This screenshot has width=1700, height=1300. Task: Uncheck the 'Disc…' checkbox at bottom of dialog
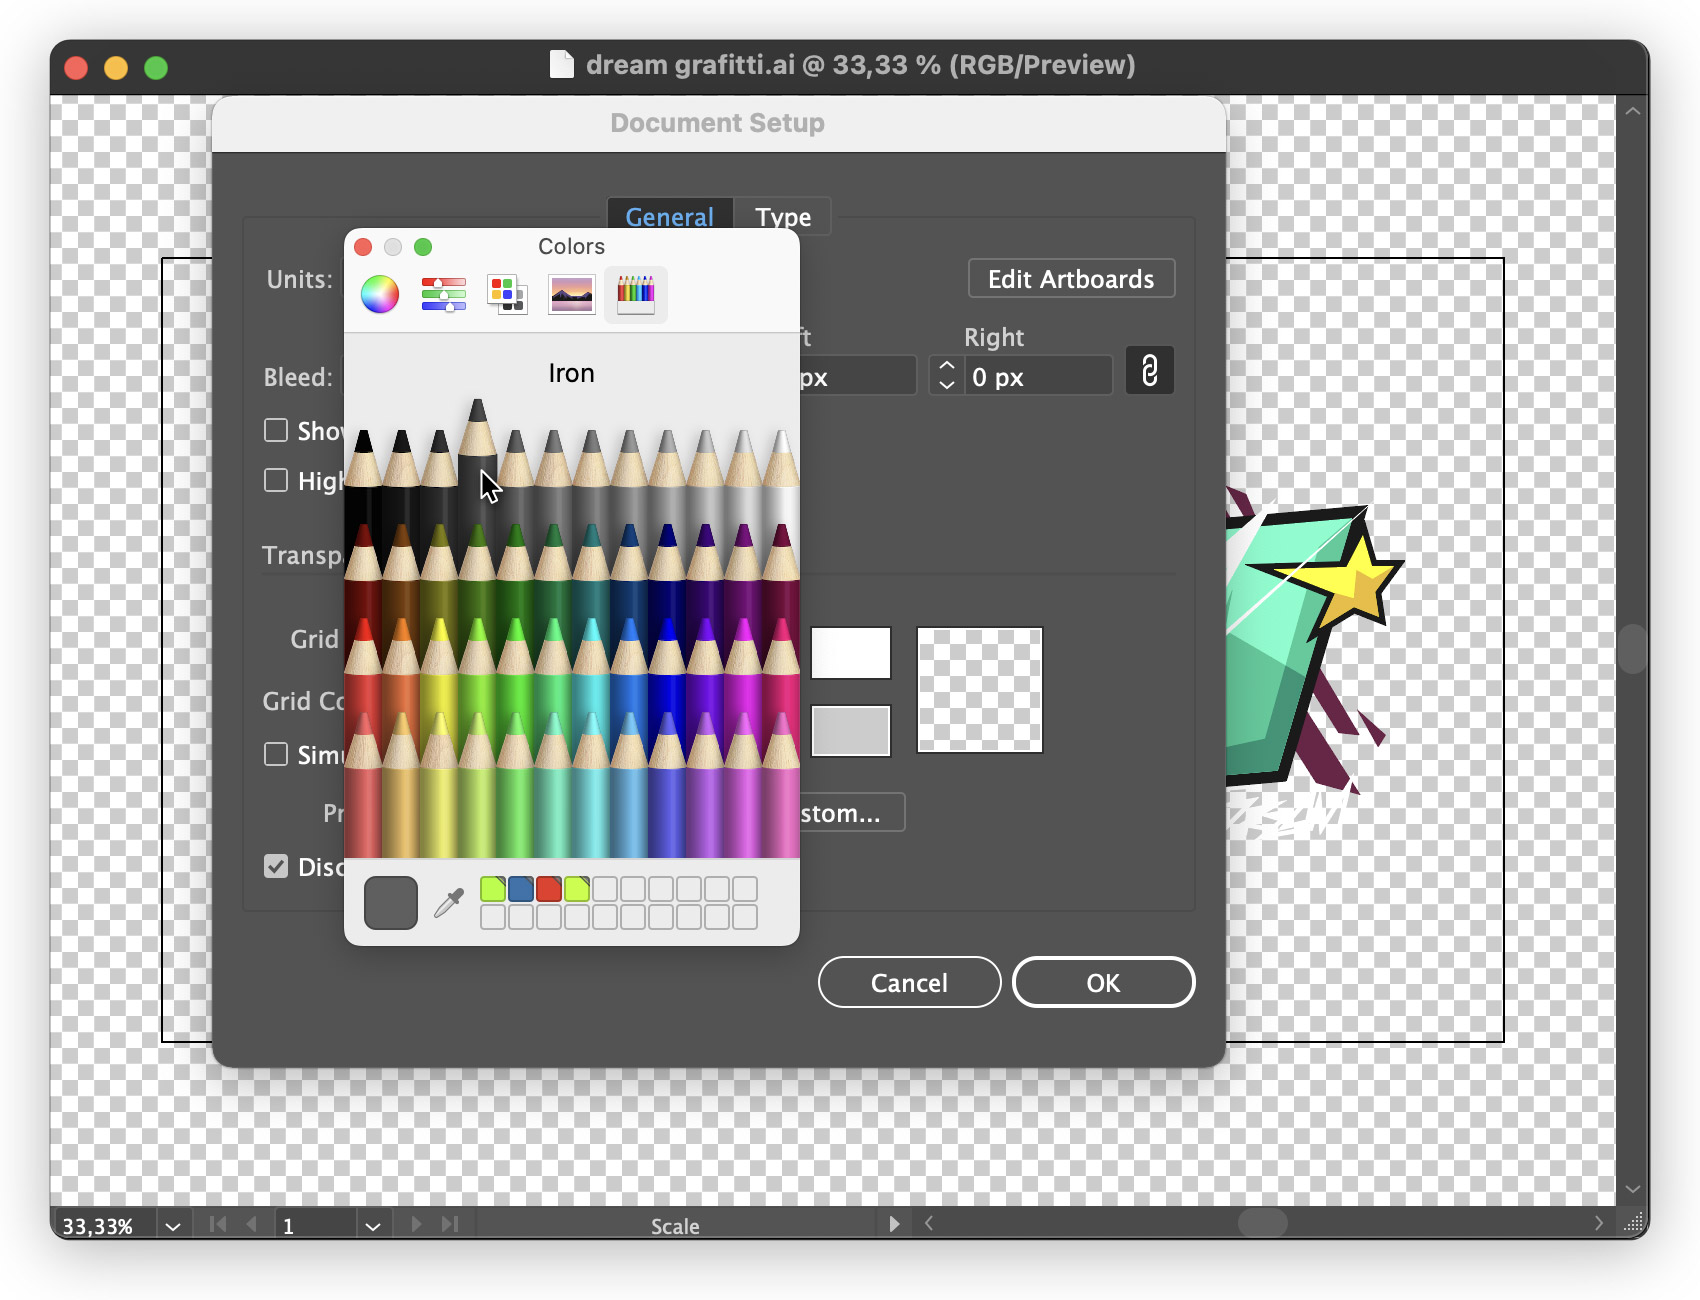[x=276, y=866]
